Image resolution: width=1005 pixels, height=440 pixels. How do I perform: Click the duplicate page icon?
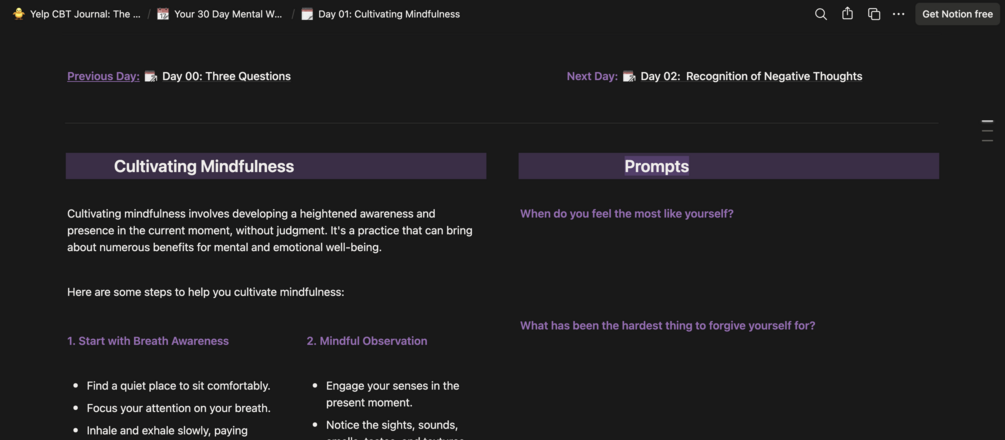(873, 14)
